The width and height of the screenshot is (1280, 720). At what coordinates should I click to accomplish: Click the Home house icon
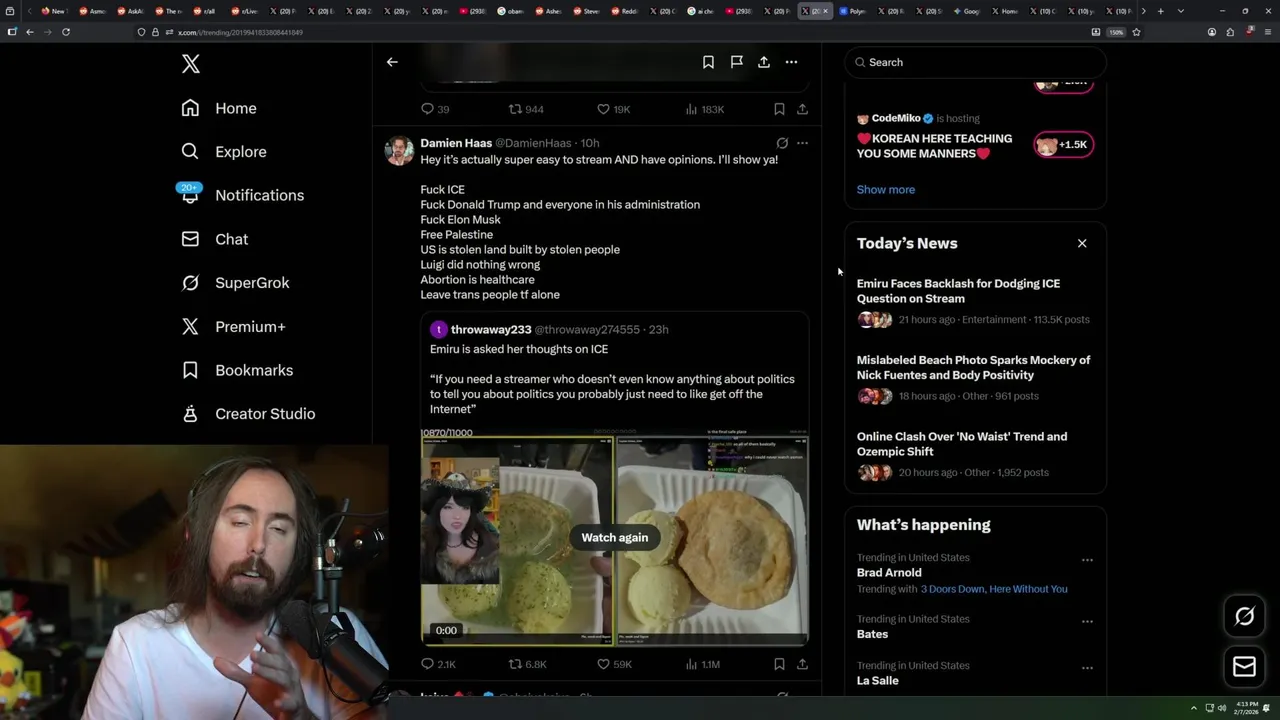pyautogui.click(x=190, y=108)
